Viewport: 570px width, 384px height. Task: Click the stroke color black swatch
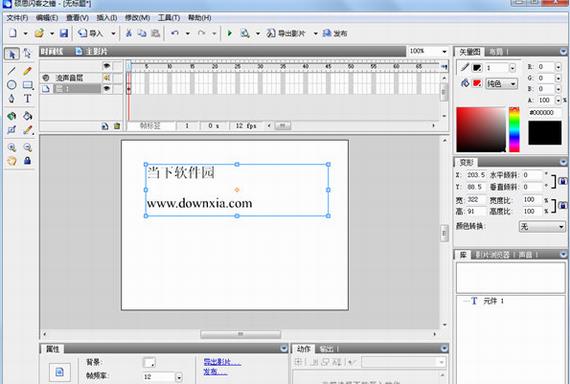click(477, 68)
